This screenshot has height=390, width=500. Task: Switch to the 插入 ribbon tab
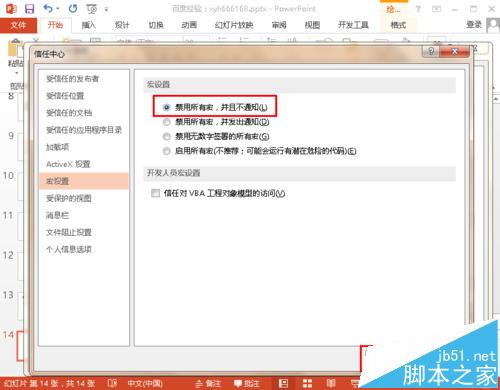click(x=89, y=25)
